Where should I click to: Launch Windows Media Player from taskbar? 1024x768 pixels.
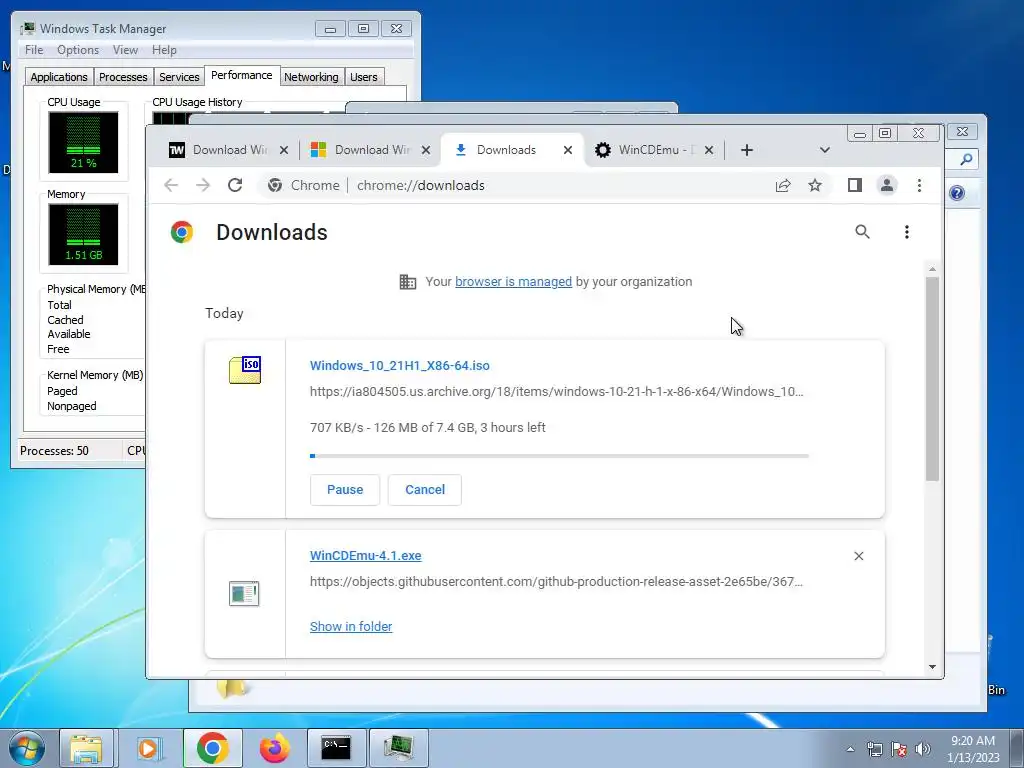click(x=148, y=748)
